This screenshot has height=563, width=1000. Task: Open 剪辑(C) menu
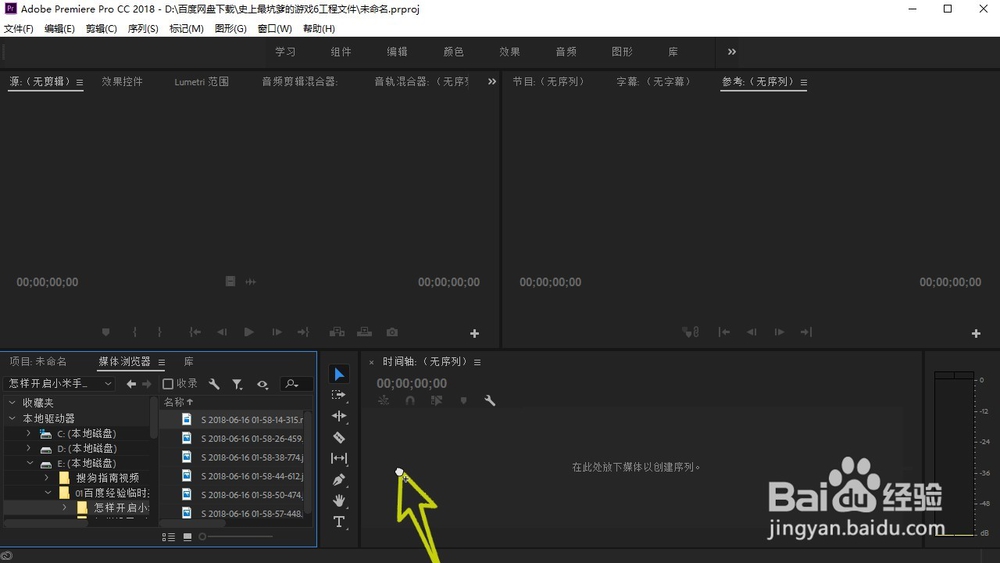pos(101,29)
